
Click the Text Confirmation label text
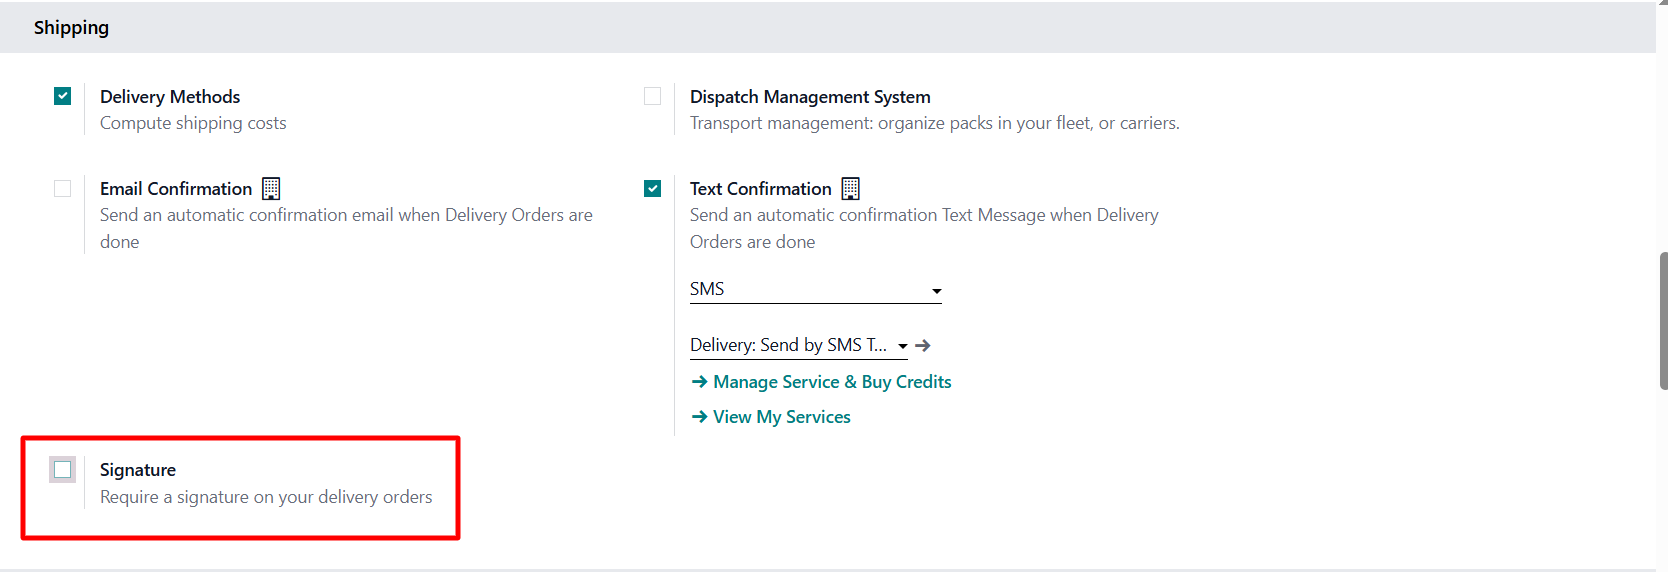pyautogui.click(x=760, y=189)
